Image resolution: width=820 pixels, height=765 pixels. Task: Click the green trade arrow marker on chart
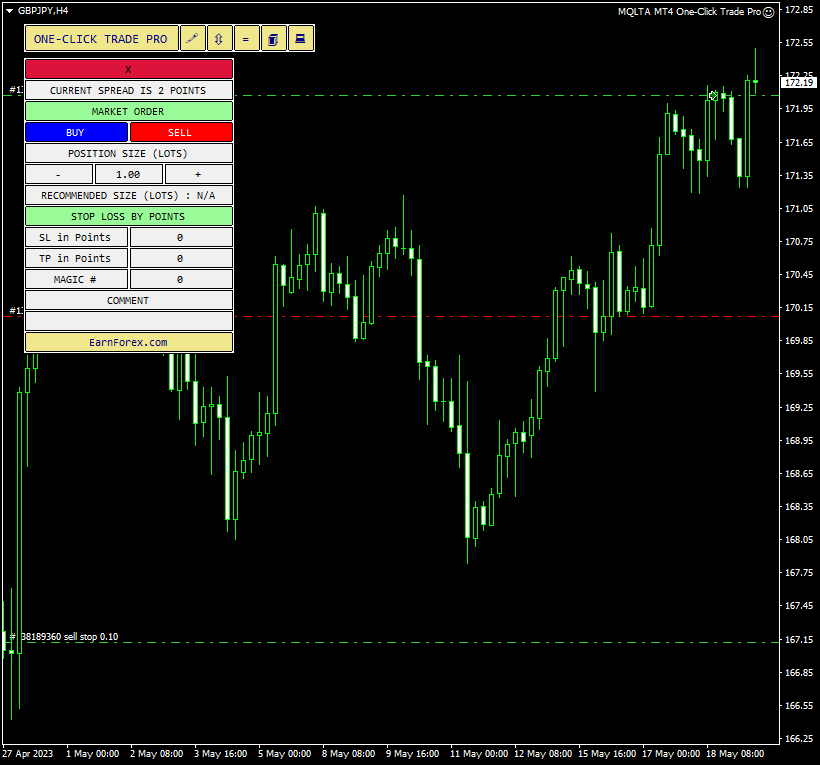click(713, 96)
